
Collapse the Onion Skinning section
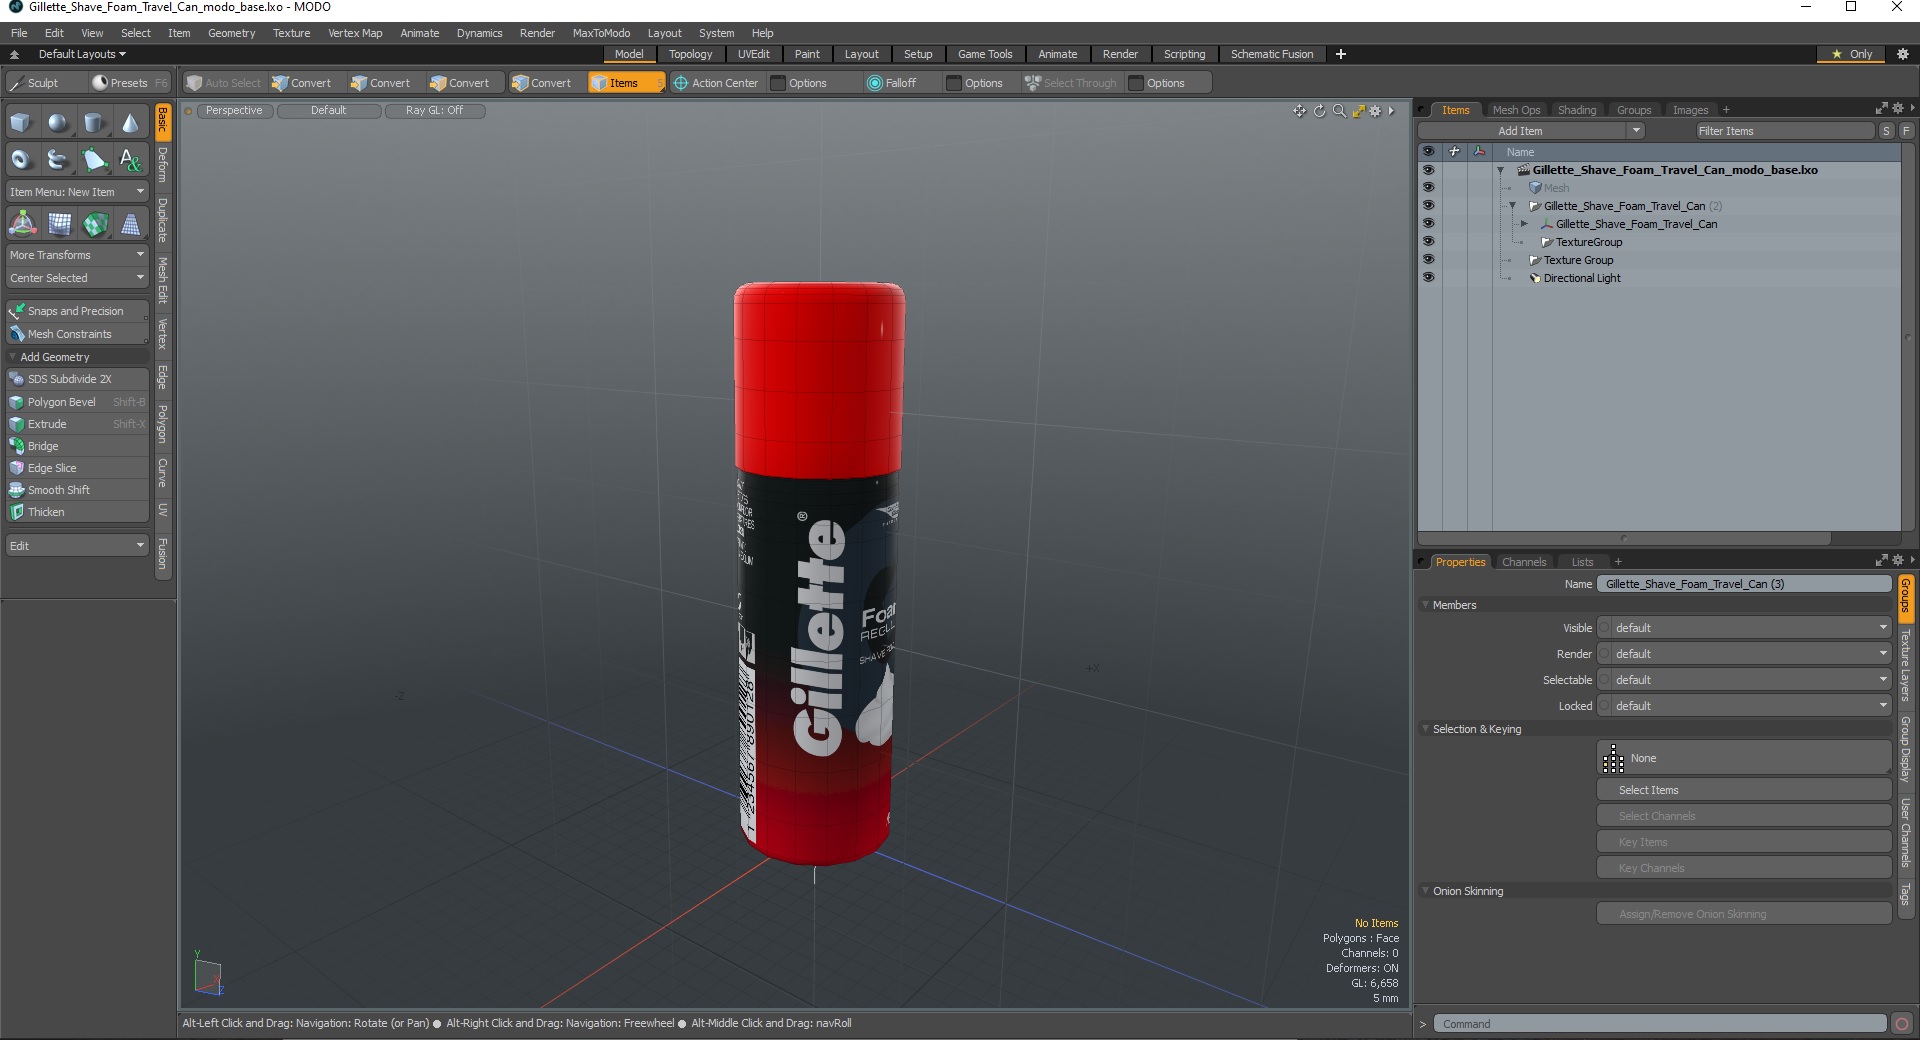click(1426, 891)
